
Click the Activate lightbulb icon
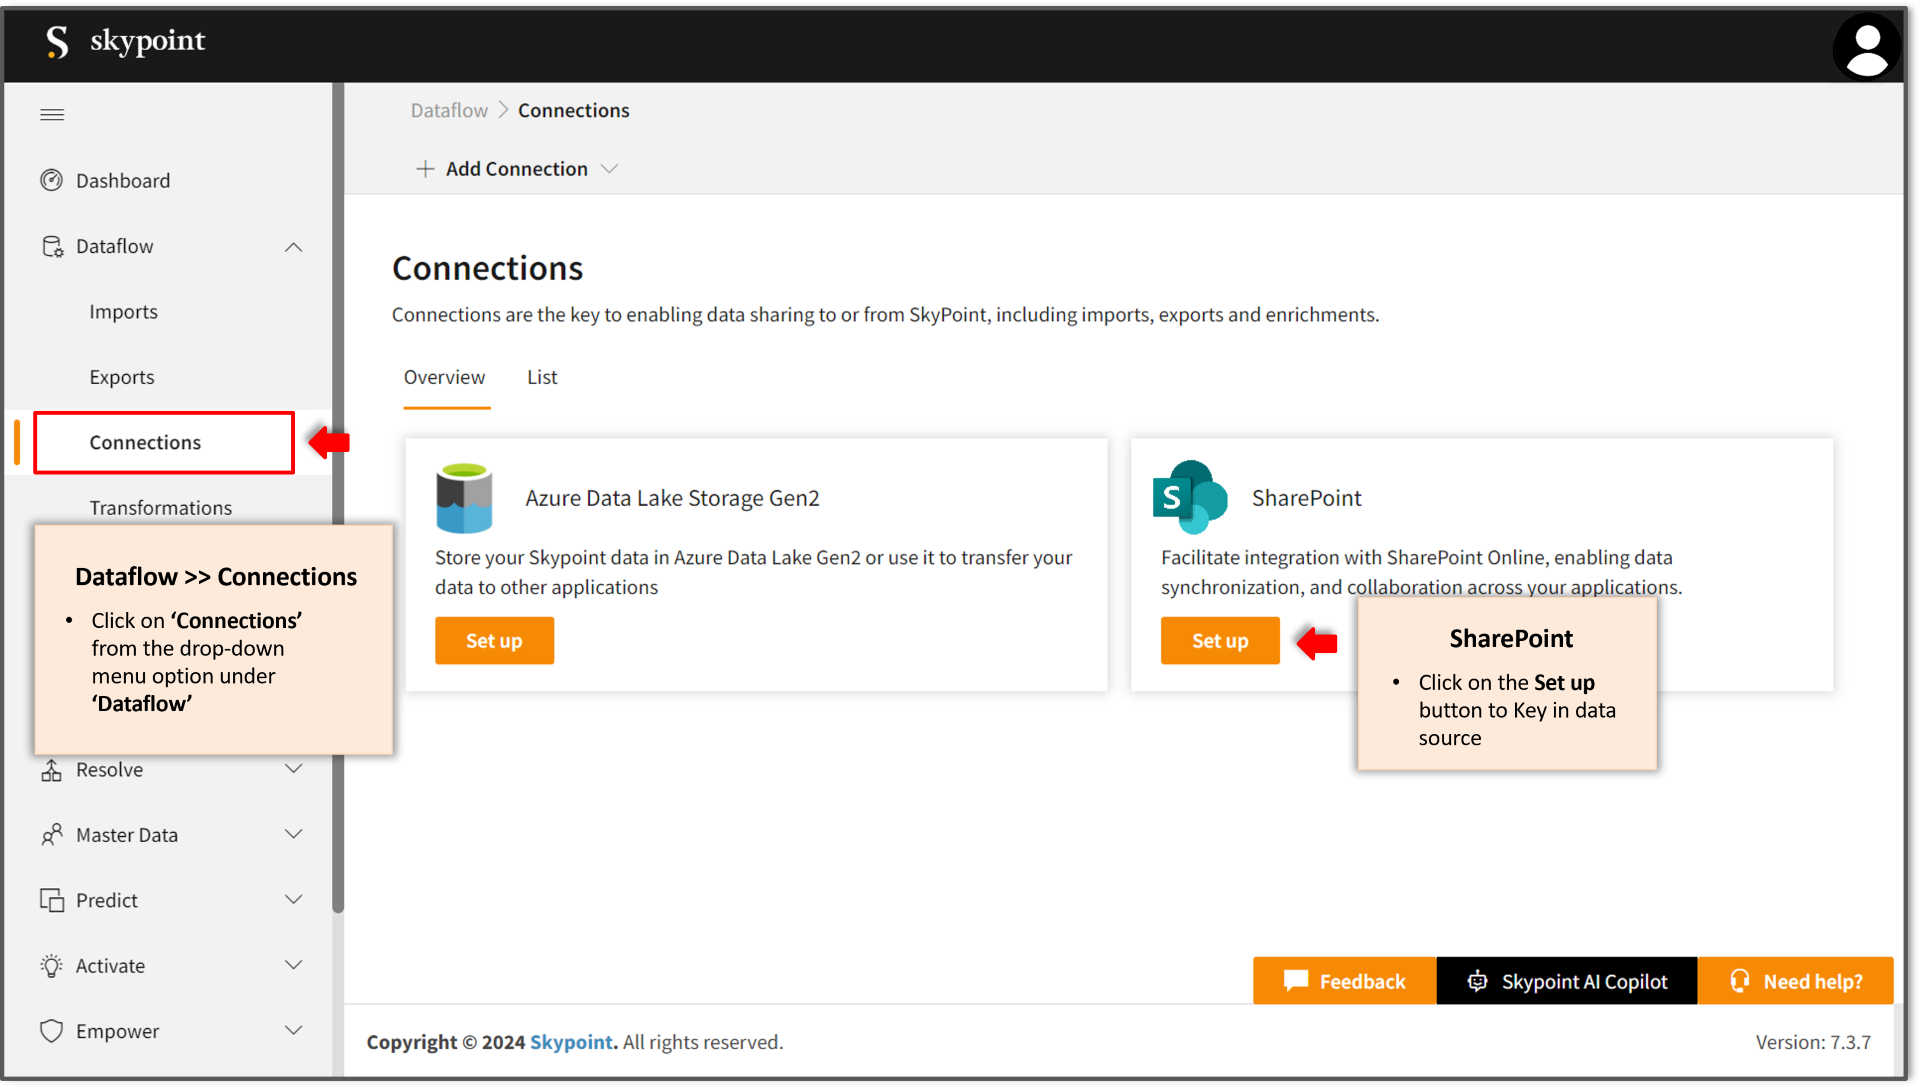51,965
